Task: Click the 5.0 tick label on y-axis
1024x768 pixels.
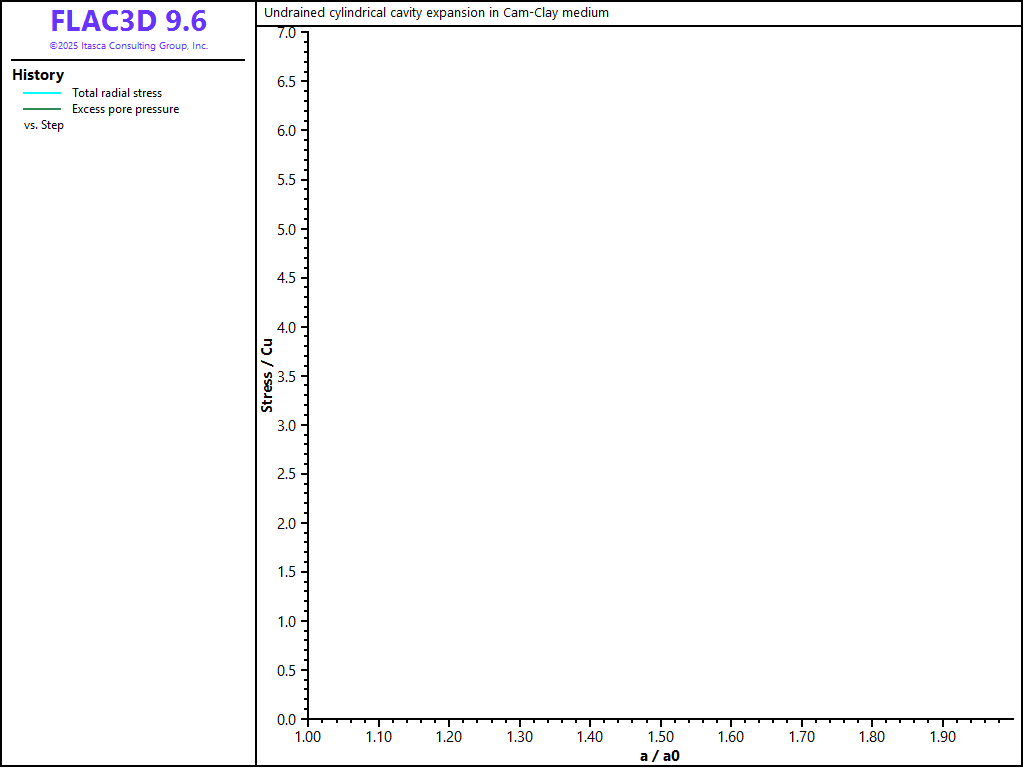Action: (x=286, y=229)
